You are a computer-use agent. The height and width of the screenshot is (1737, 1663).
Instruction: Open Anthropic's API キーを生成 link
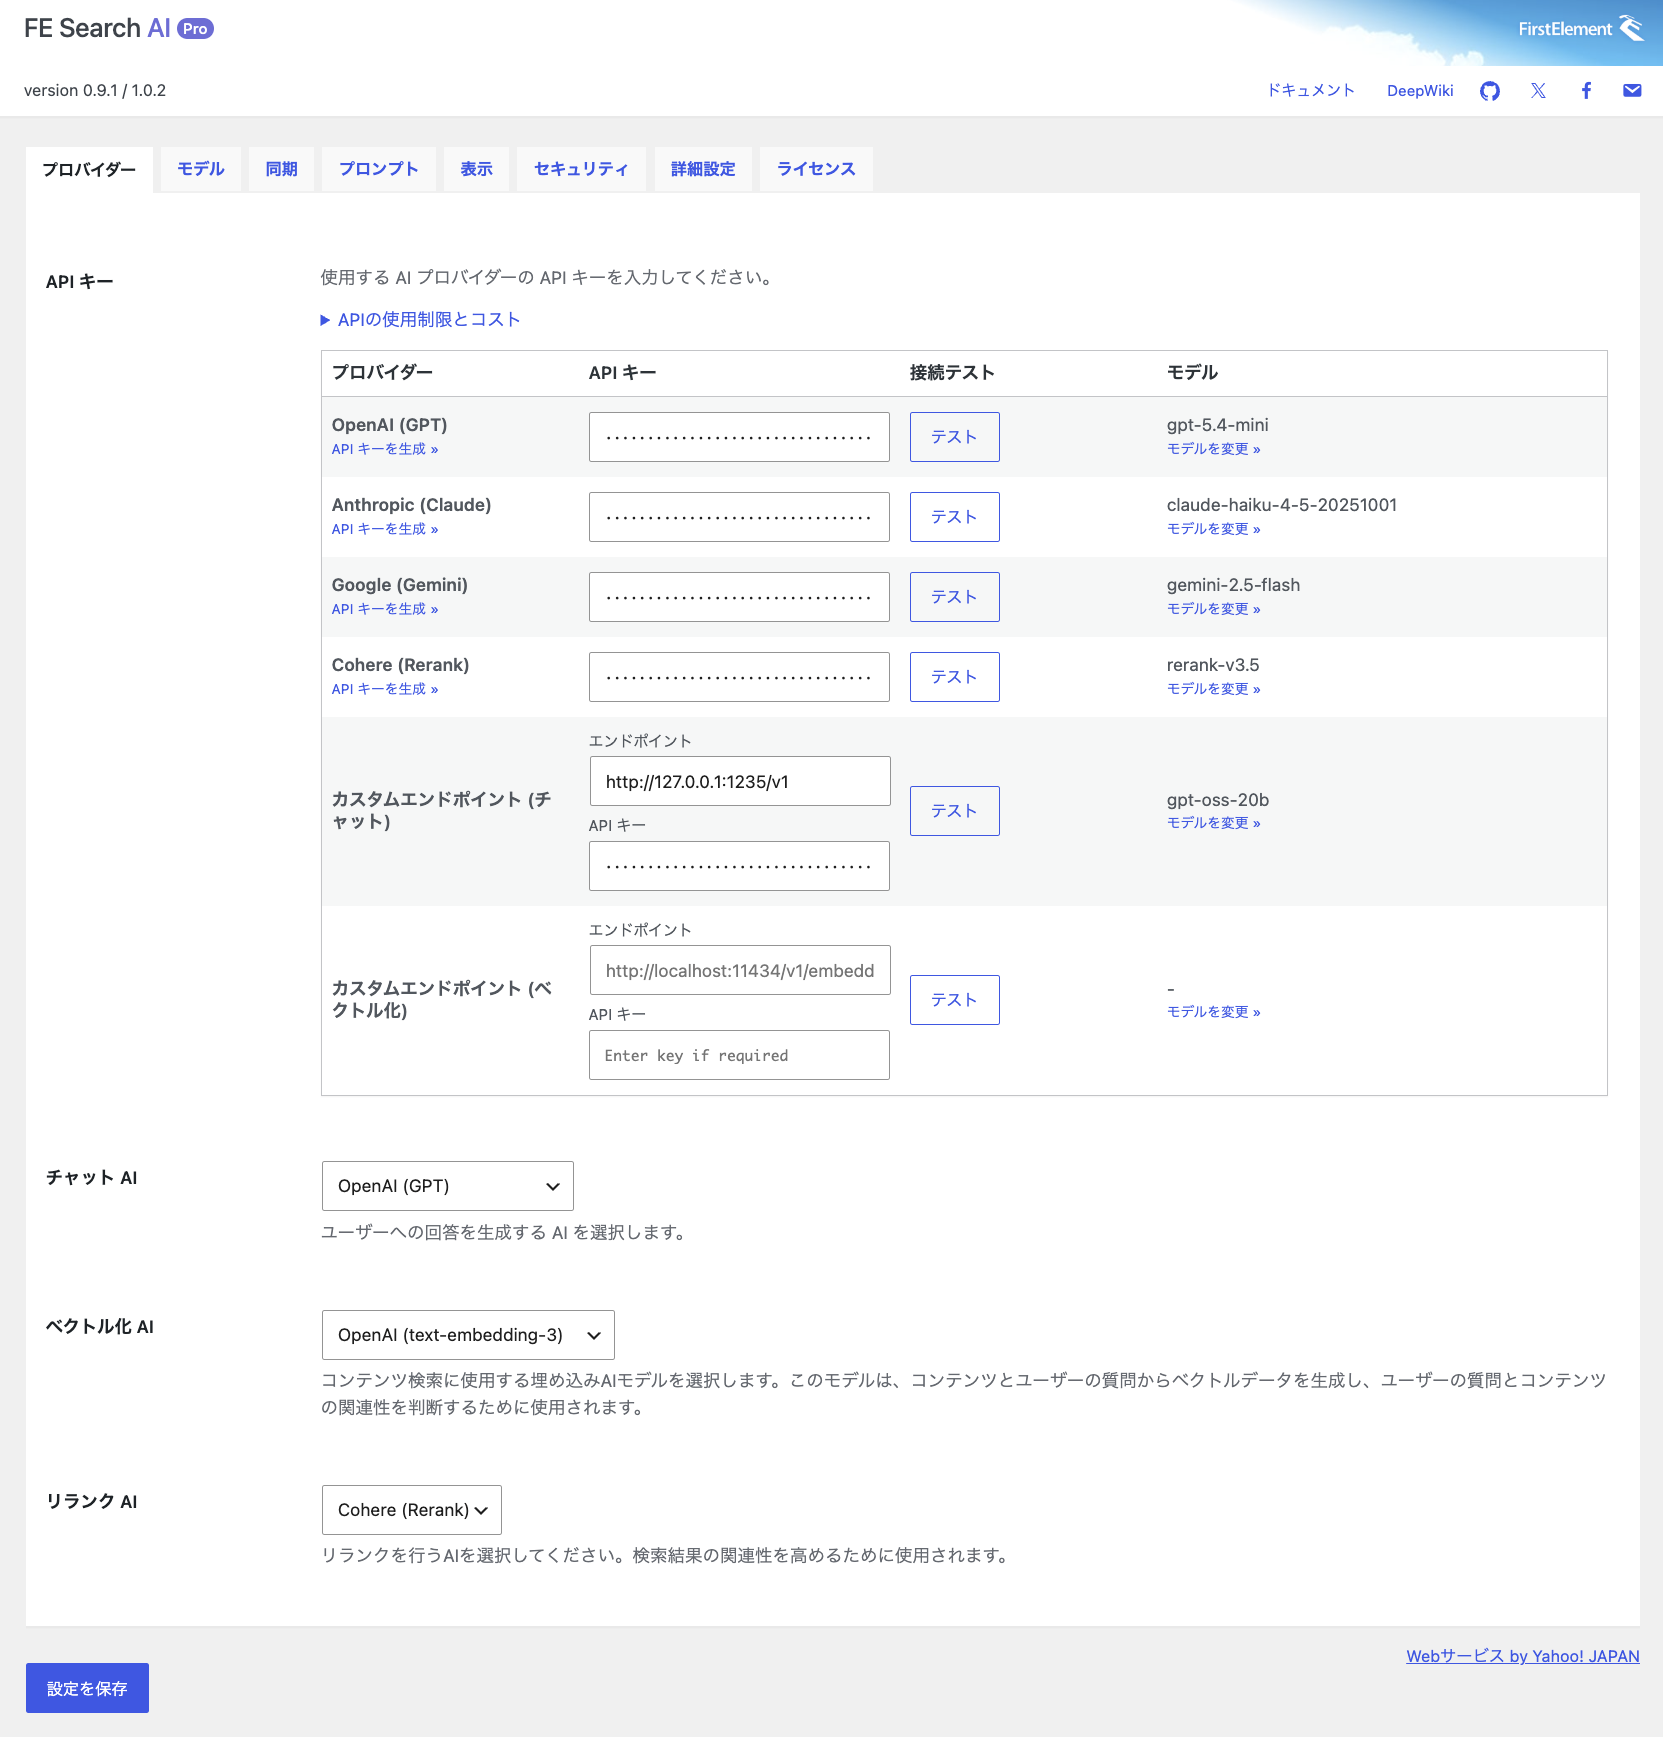point(385,529)
